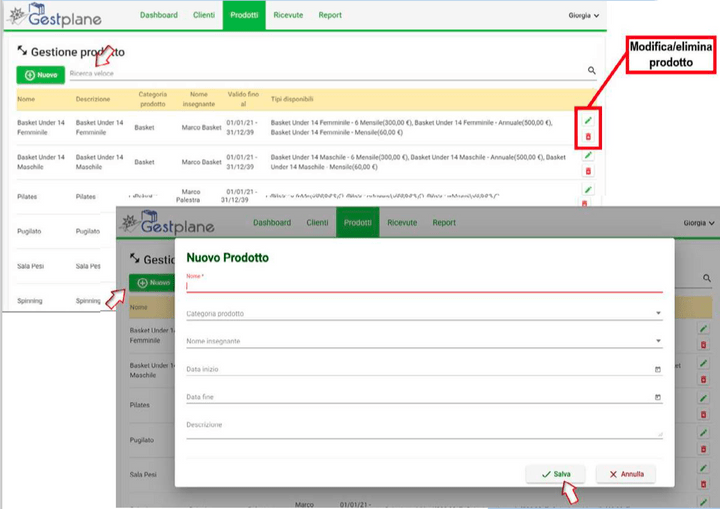Open the Clienti tab in back window
Screen dimensions: 720x509
click(204, 15)
